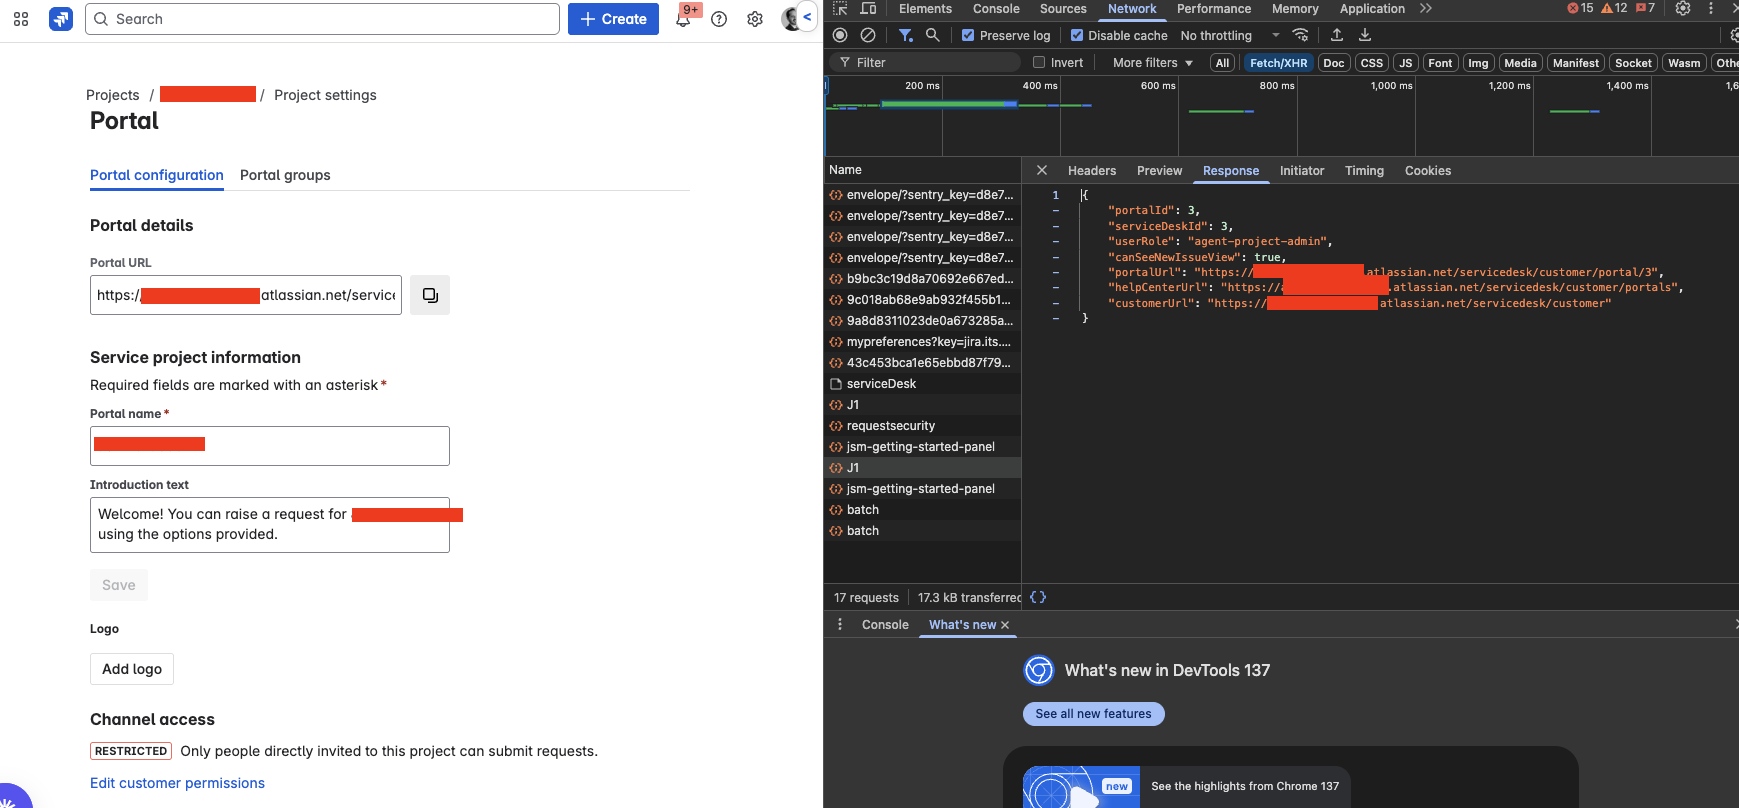Open the Console drawer tab

885,625
